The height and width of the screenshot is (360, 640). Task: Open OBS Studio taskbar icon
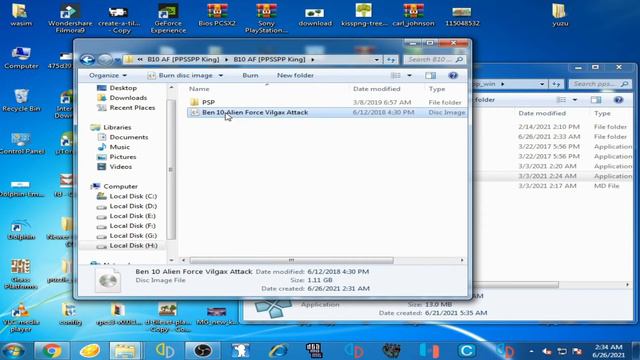coord(202,351)
